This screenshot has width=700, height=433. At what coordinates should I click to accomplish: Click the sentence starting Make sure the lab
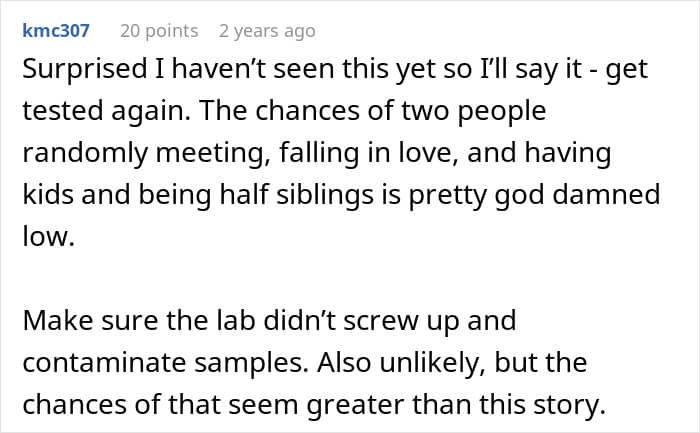tap(269, 320)
